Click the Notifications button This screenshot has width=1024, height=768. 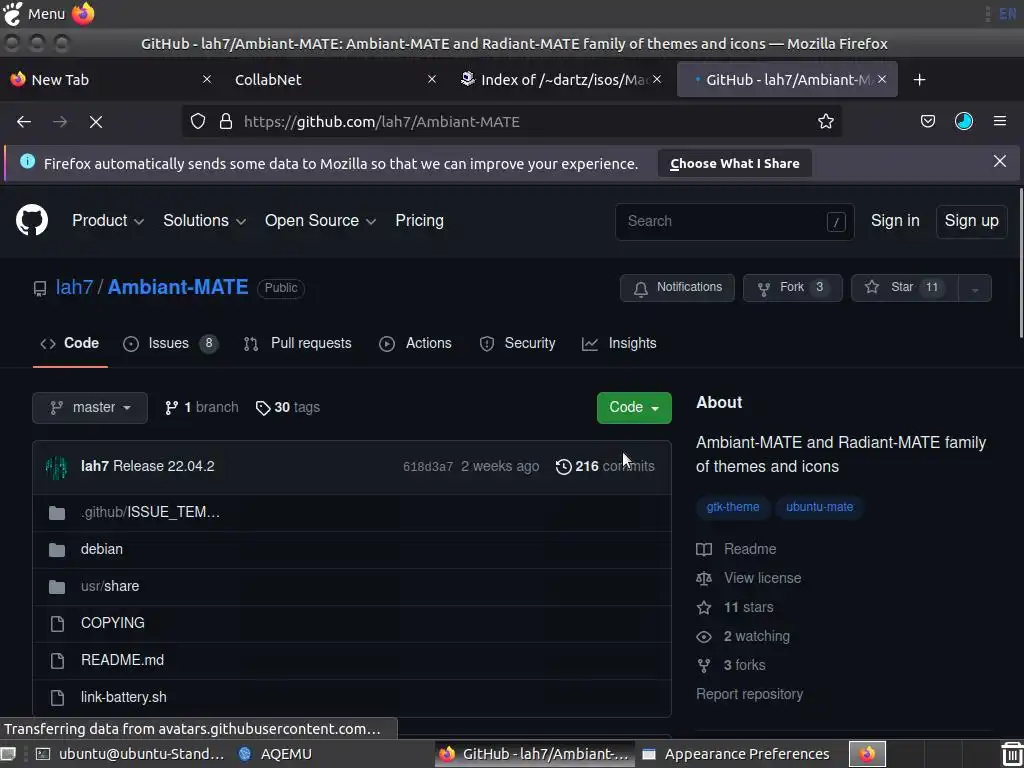coord(677,288)
